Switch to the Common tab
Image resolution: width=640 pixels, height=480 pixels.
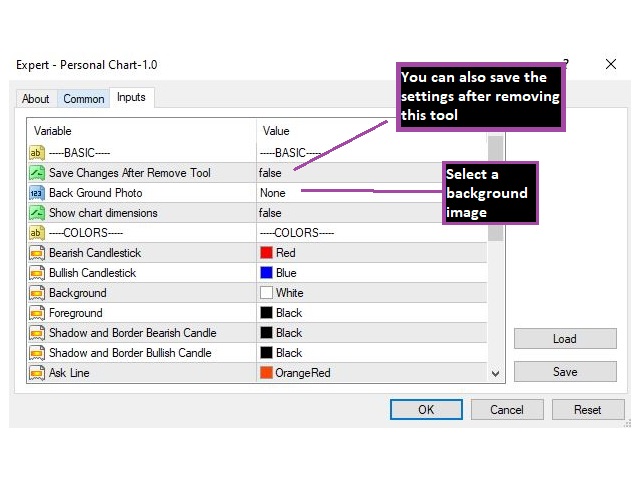(x=84, y=99)
